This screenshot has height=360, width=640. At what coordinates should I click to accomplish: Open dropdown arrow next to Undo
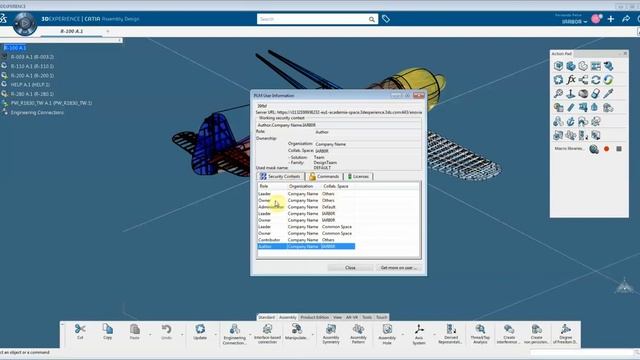point(182,335)
